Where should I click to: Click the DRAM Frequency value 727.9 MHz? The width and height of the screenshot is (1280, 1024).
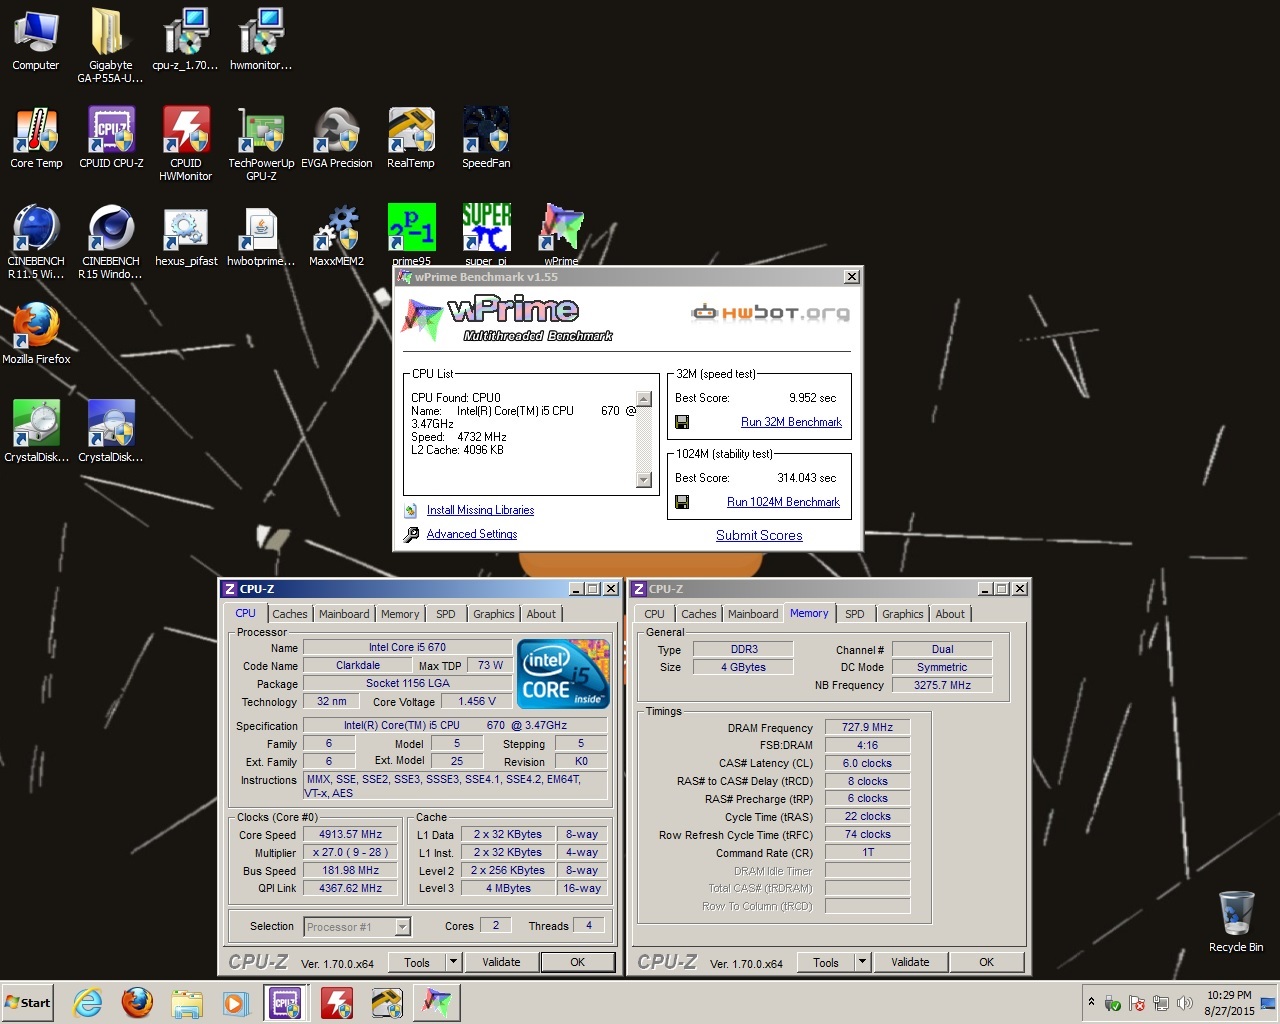coord(867,727)
